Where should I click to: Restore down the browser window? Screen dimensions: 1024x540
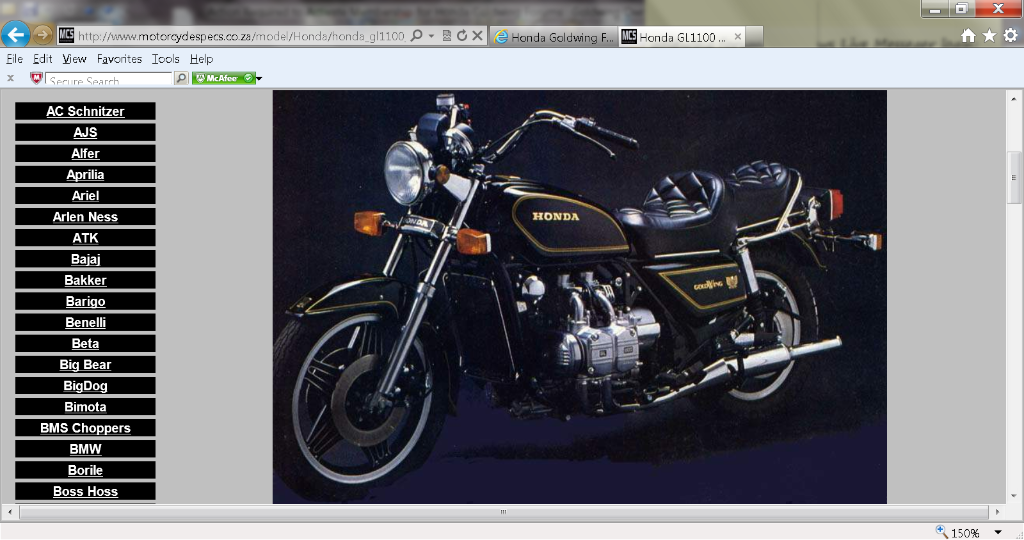[962, 9]
